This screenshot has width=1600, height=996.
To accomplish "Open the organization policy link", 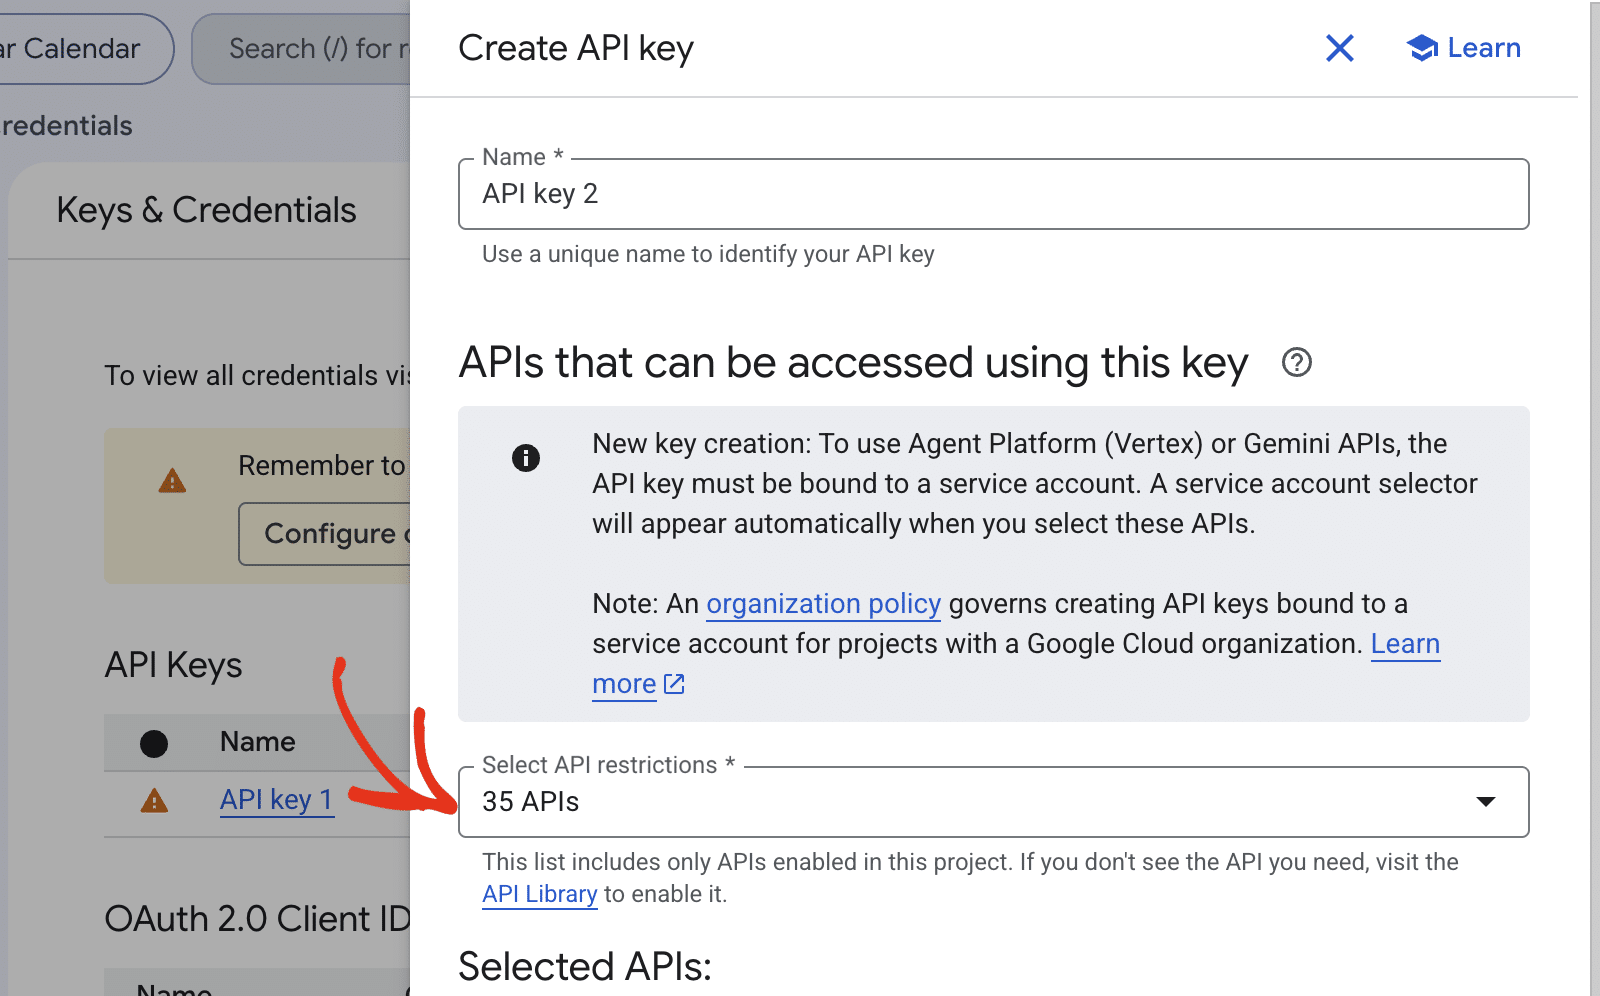I will tap(823, 604).
